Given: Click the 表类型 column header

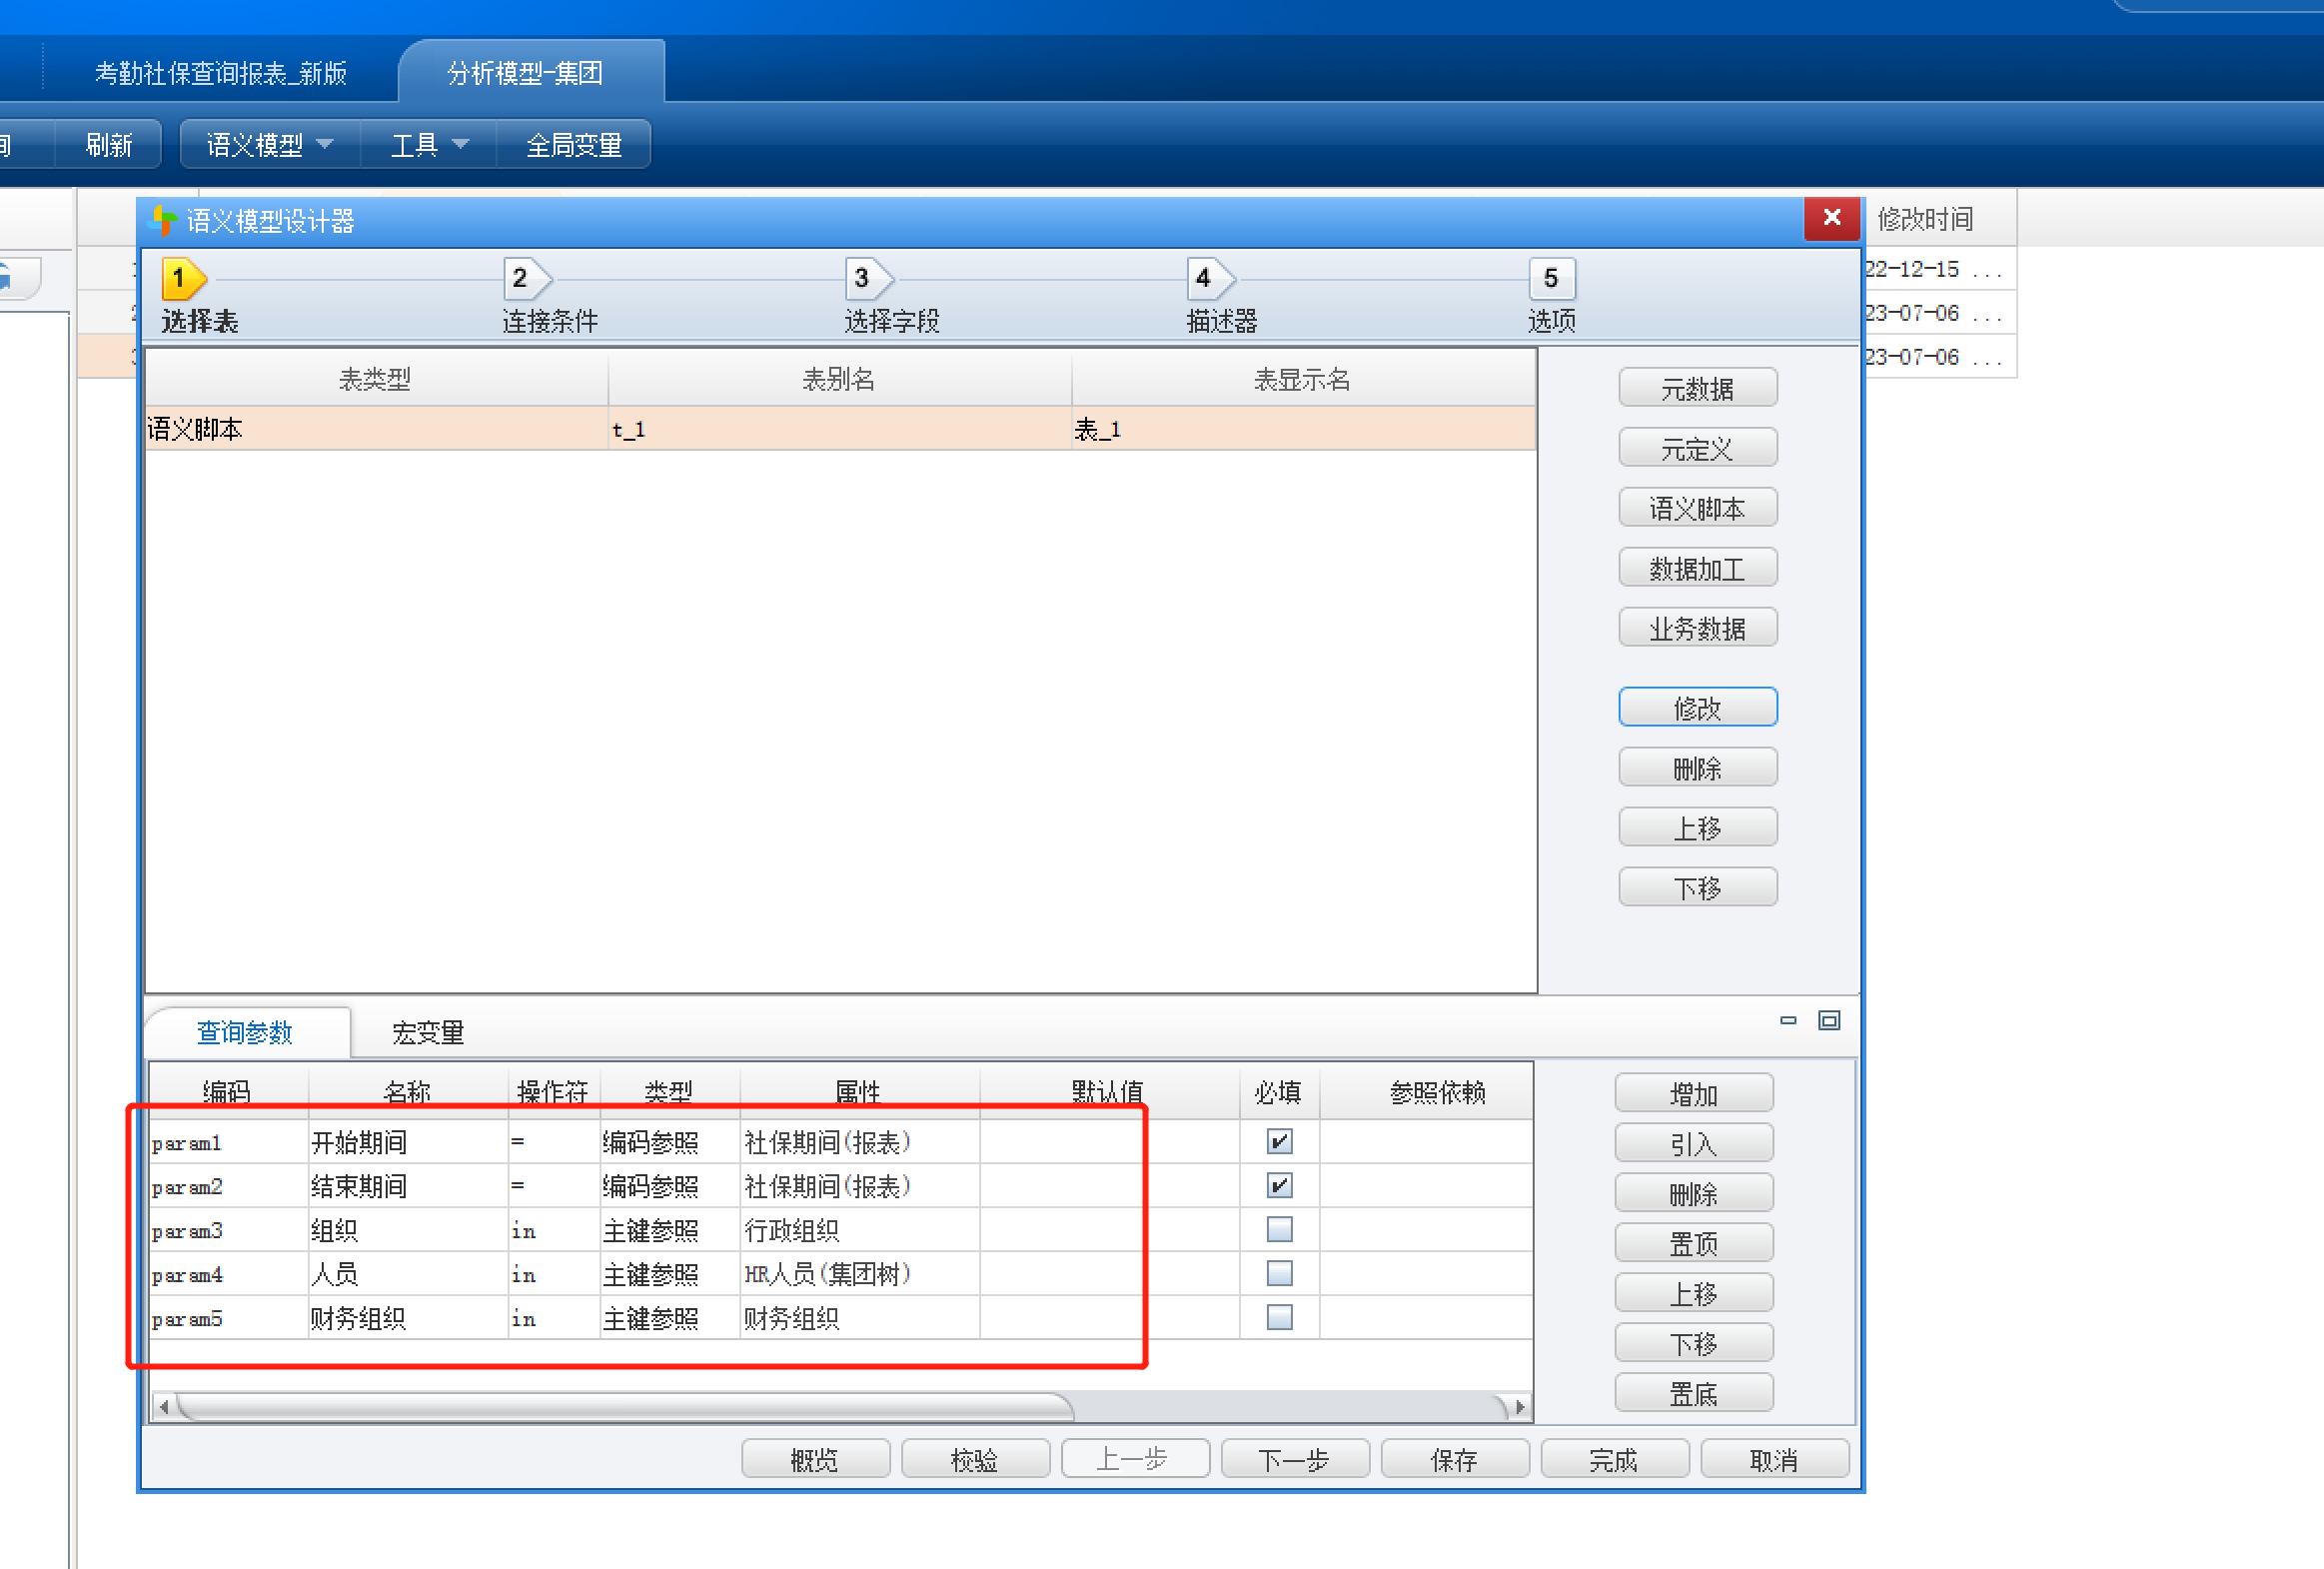Looking at the screenshot, I should pyautogui.click(x=377, y=379).
